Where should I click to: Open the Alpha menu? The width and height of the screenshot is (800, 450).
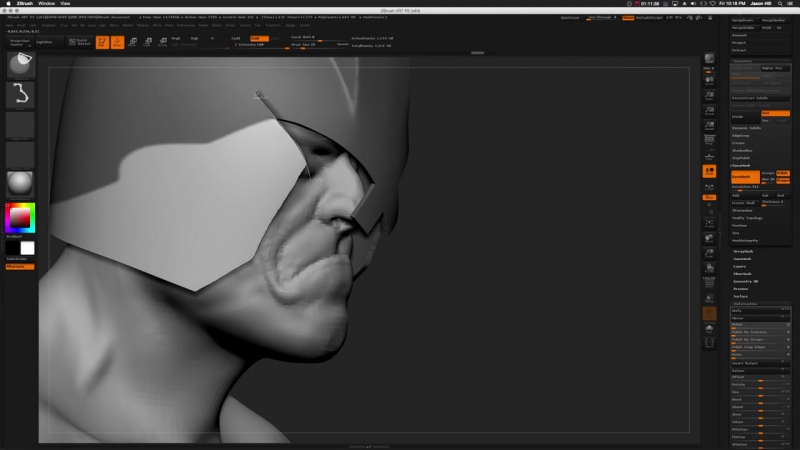point(10,25)
